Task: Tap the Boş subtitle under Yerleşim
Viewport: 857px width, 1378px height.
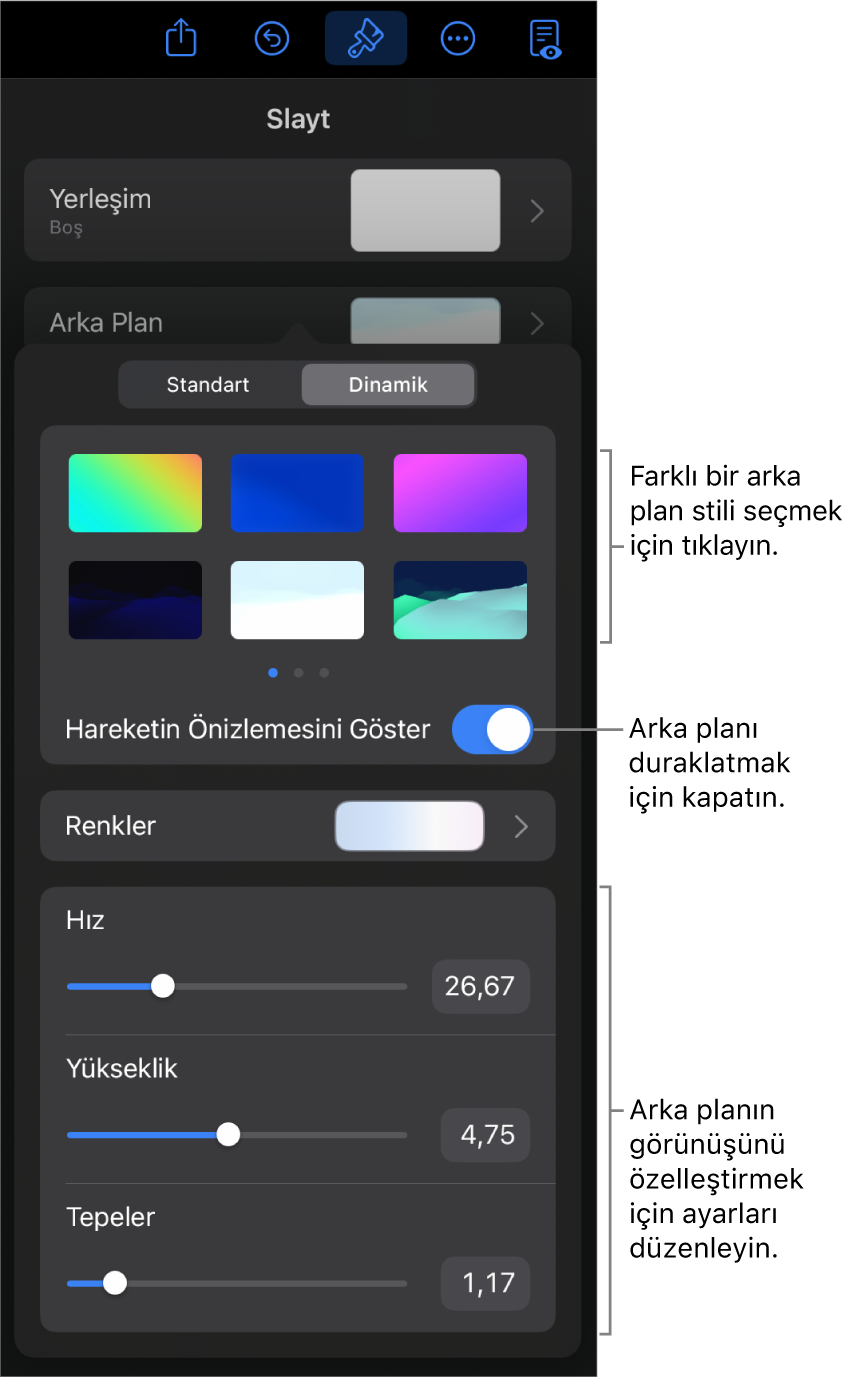Action: 66,228
